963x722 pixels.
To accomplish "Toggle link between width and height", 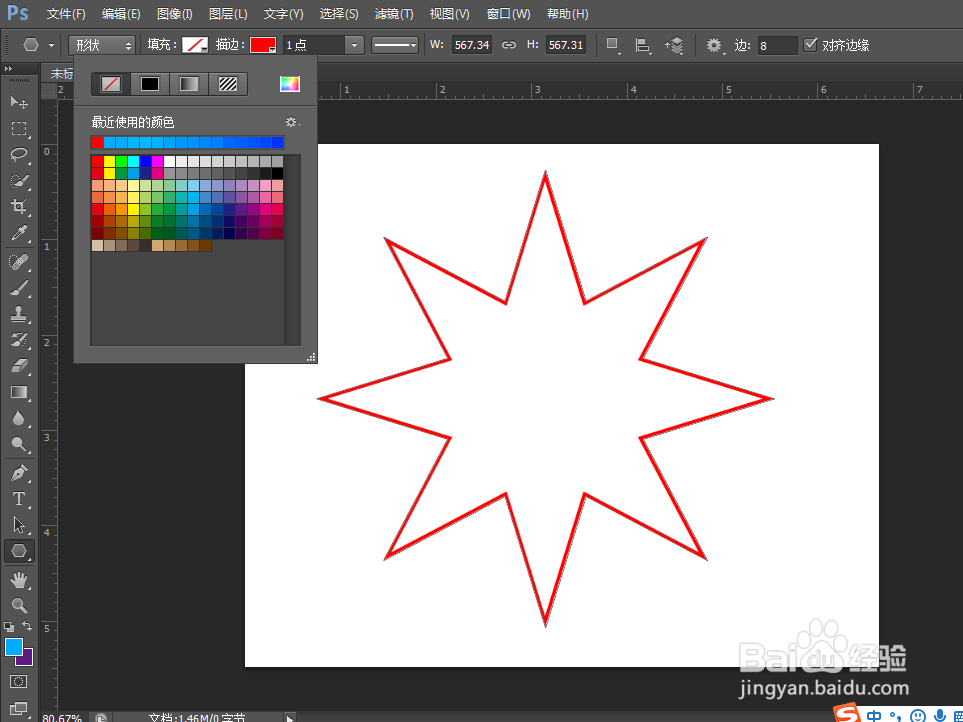I will [x=509, y=45].
